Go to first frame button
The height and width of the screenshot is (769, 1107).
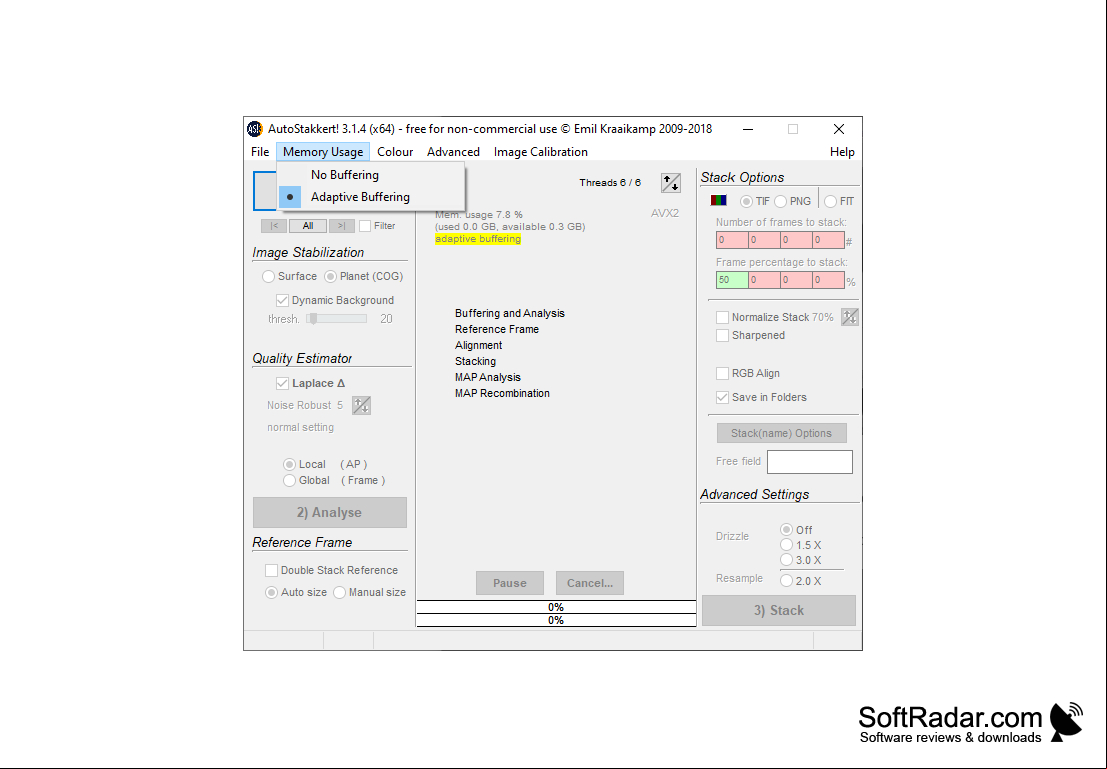click(x=274, y=226)
